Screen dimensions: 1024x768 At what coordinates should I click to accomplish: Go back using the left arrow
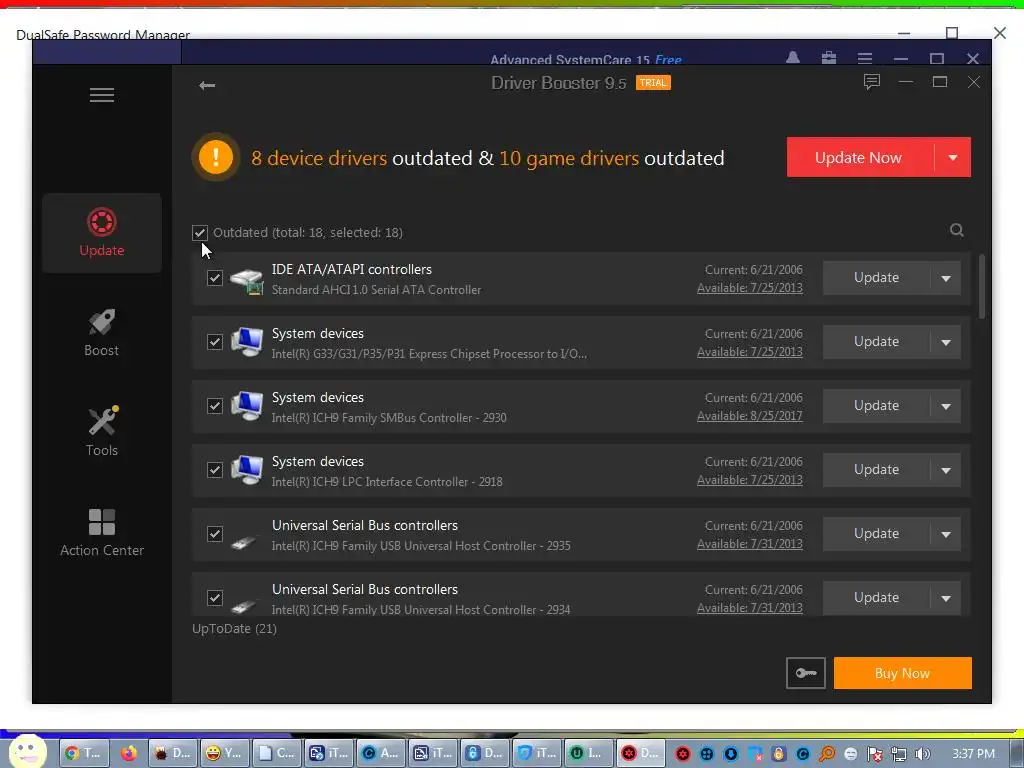[207, 85]
